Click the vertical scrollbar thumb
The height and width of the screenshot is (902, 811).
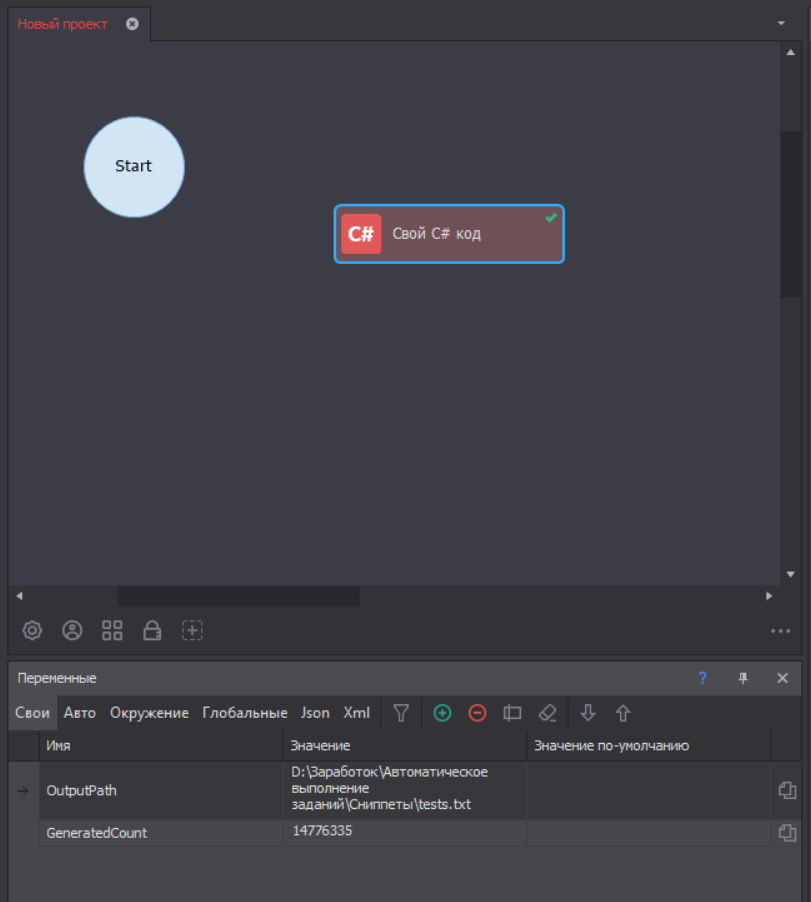791,214
